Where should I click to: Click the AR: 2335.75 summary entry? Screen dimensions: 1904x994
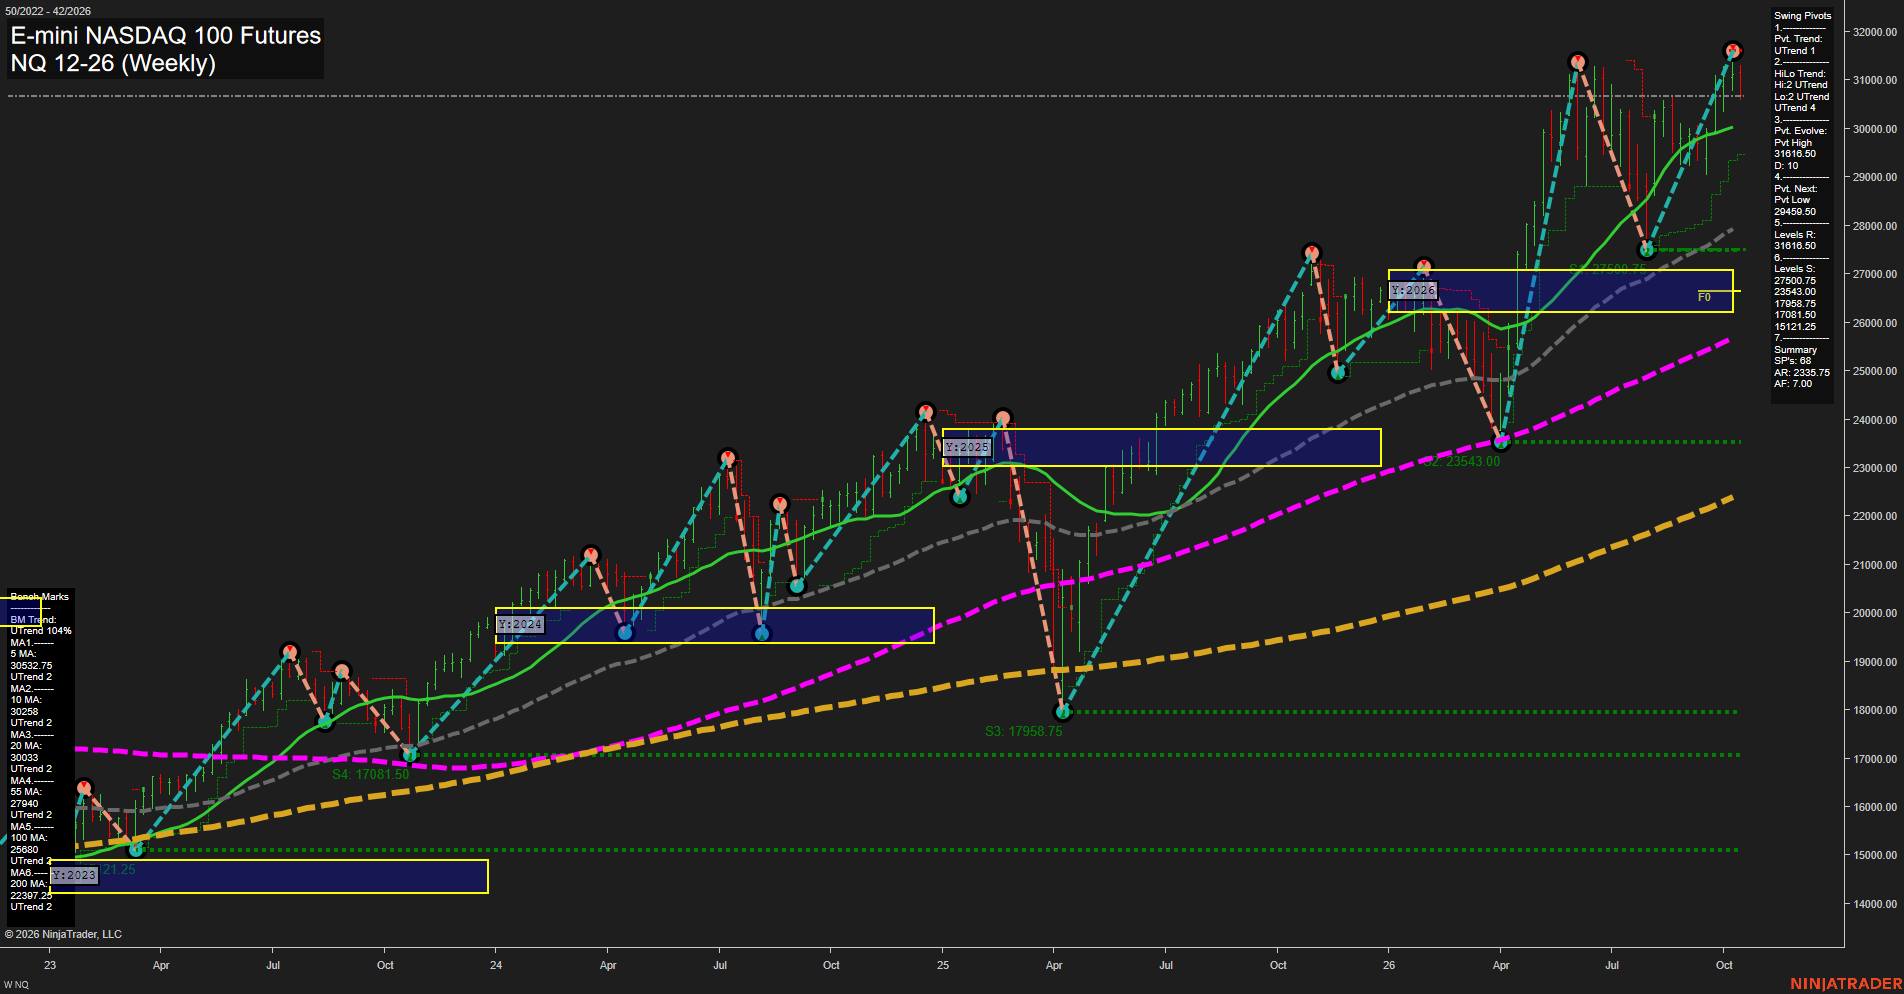click(1802, 372)
